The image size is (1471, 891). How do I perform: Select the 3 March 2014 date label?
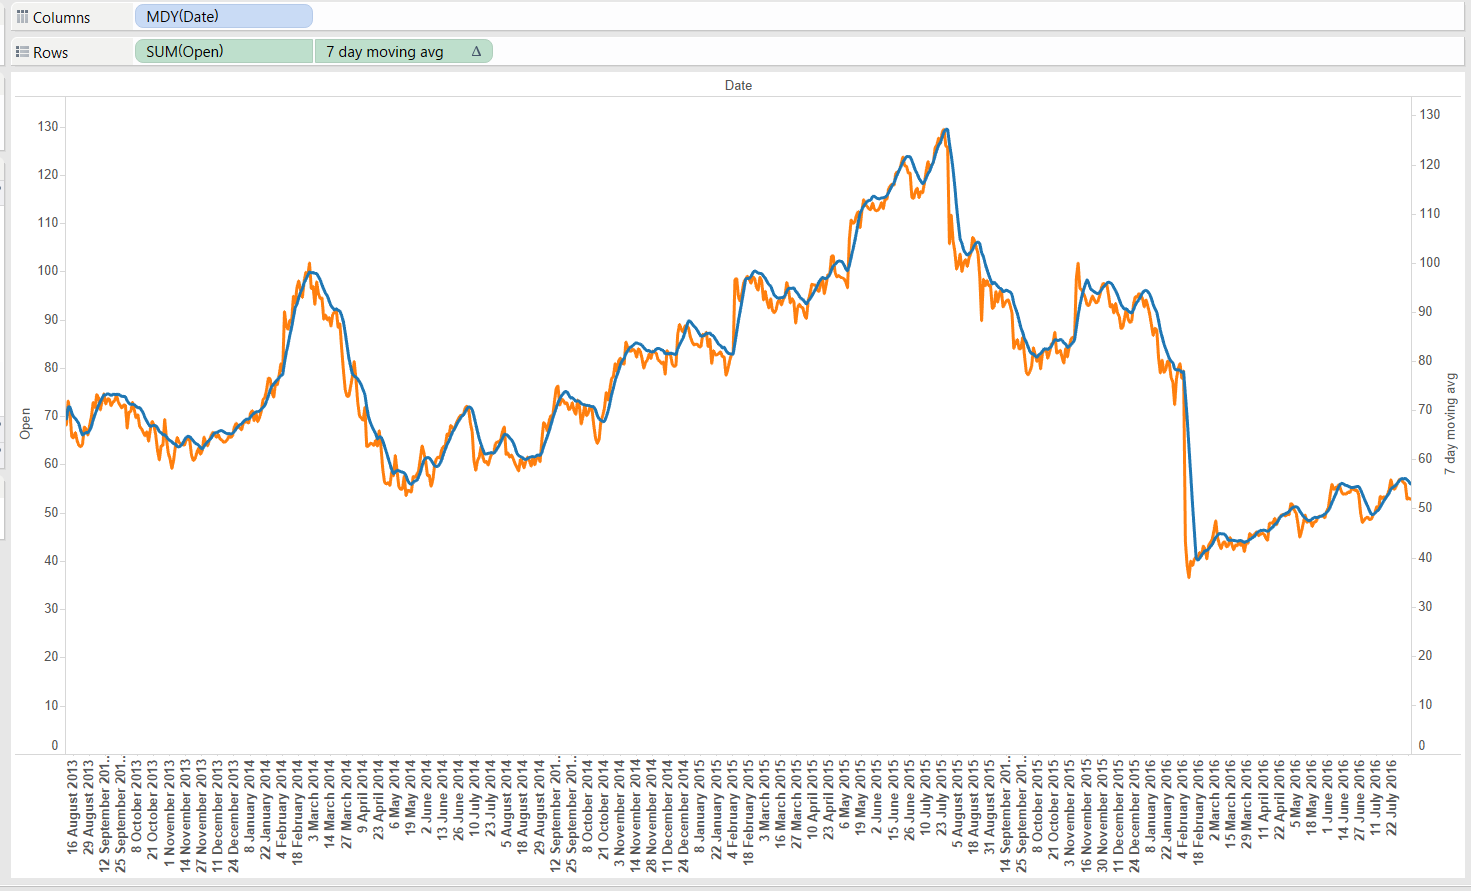pos(313,801)
